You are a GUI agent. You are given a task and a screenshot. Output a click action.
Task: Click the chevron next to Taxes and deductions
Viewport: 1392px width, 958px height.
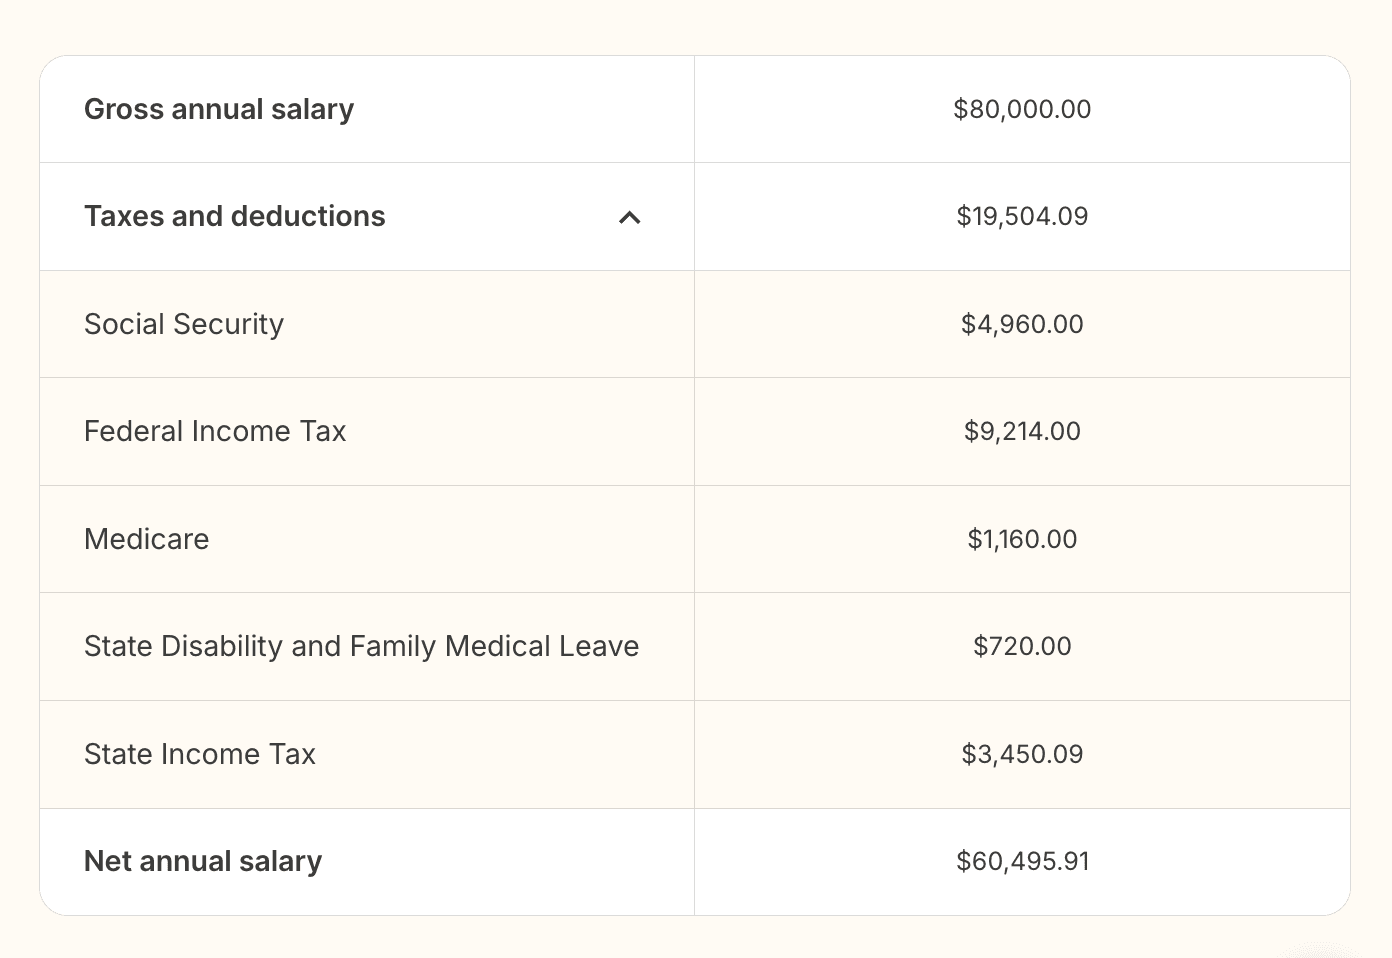(x=630, y=217)
